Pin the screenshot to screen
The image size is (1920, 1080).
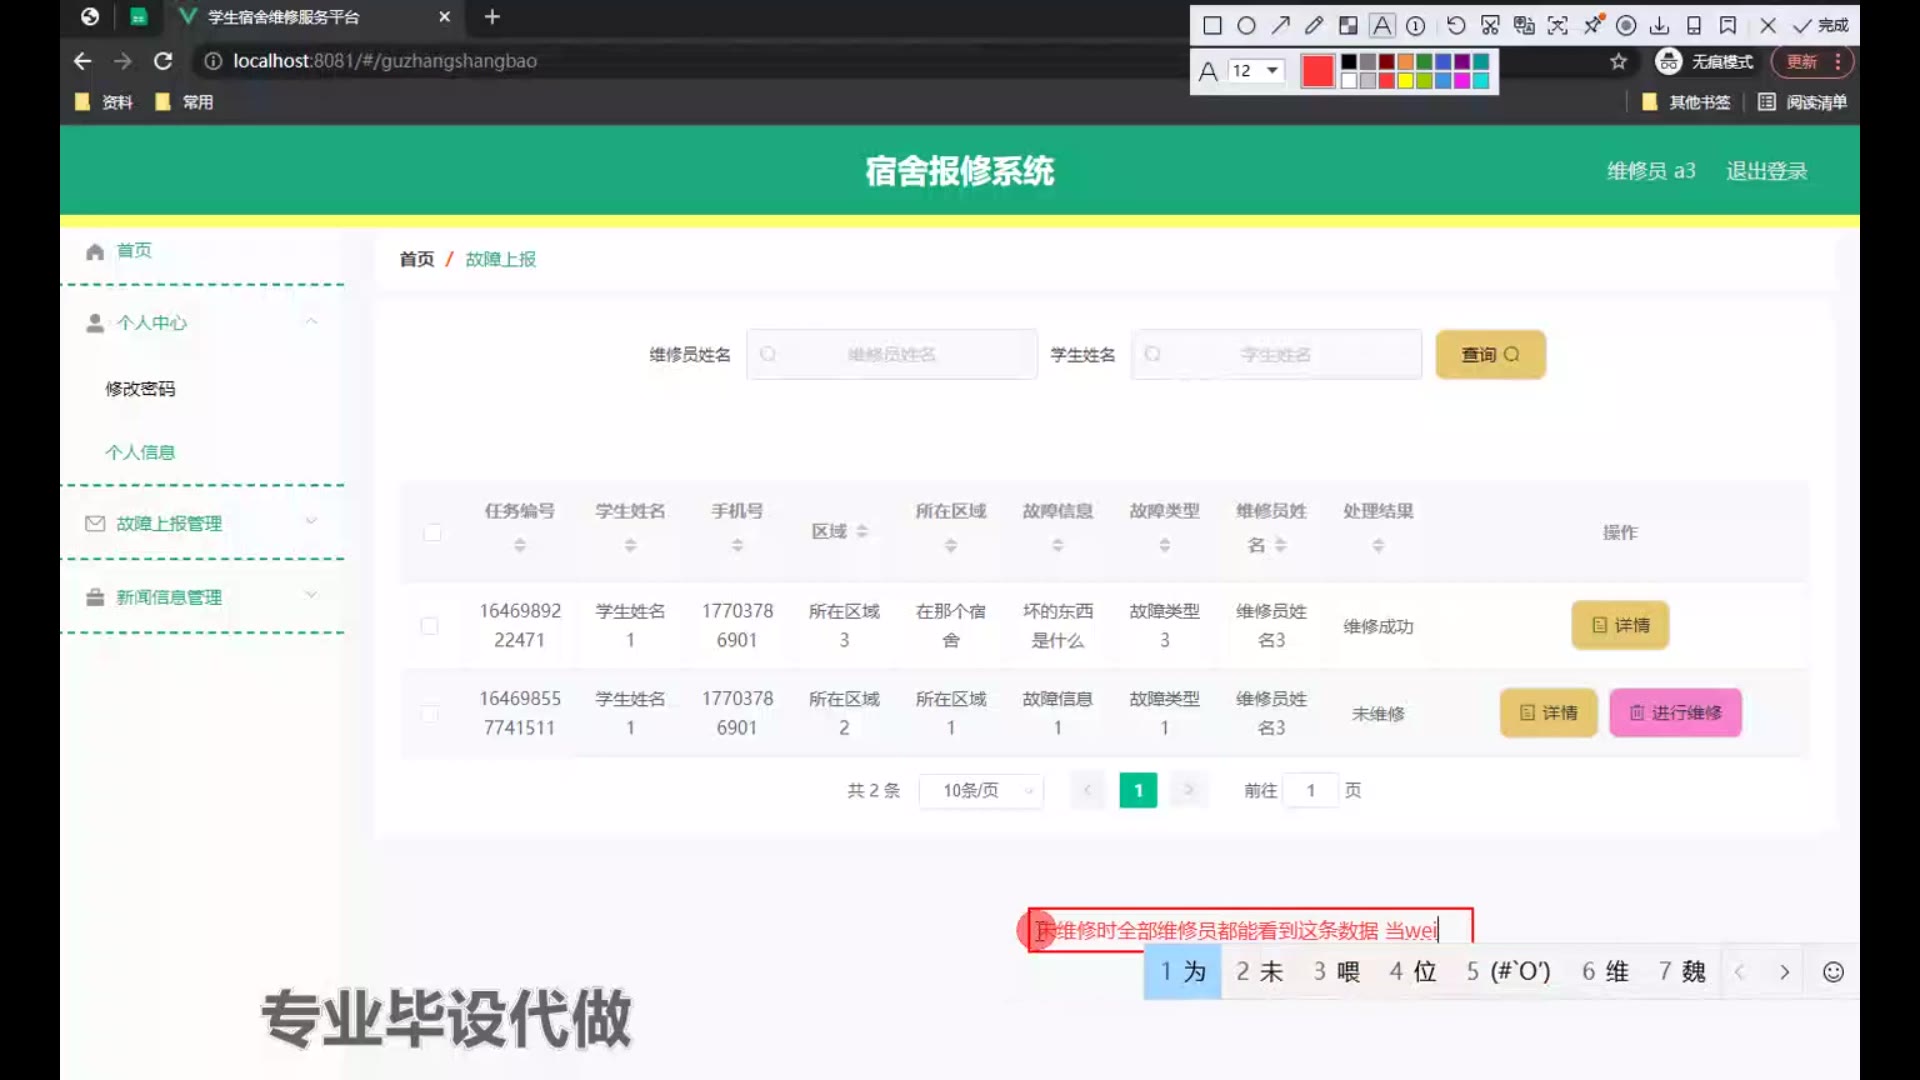[x=1593, y=25]
